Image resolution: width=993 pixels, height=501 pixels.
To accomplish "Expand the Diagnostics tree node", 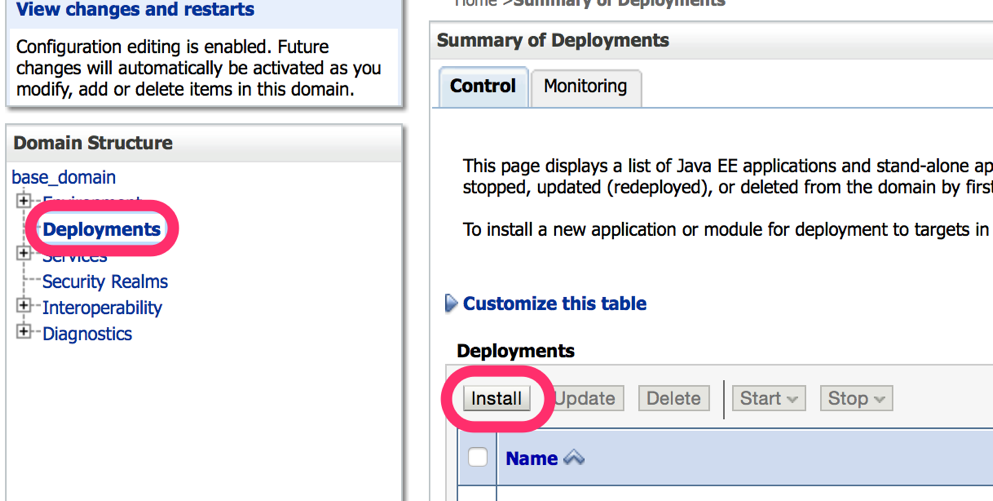I will (24, 332).
